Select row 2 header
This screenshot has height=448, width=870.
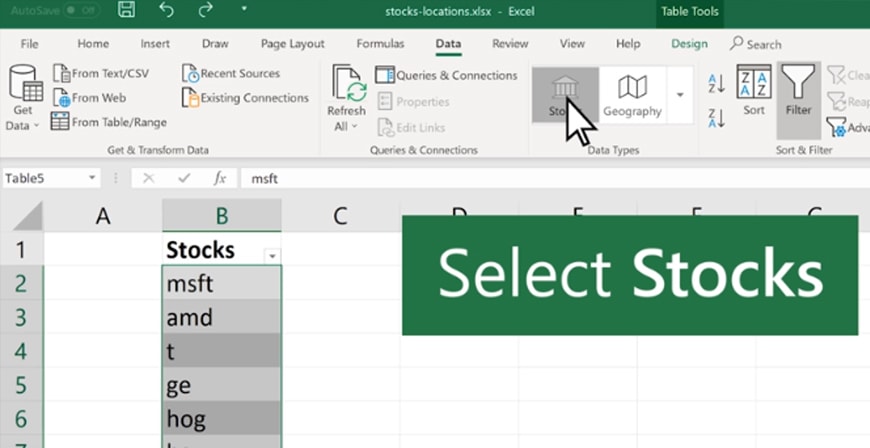click(21, 283)
